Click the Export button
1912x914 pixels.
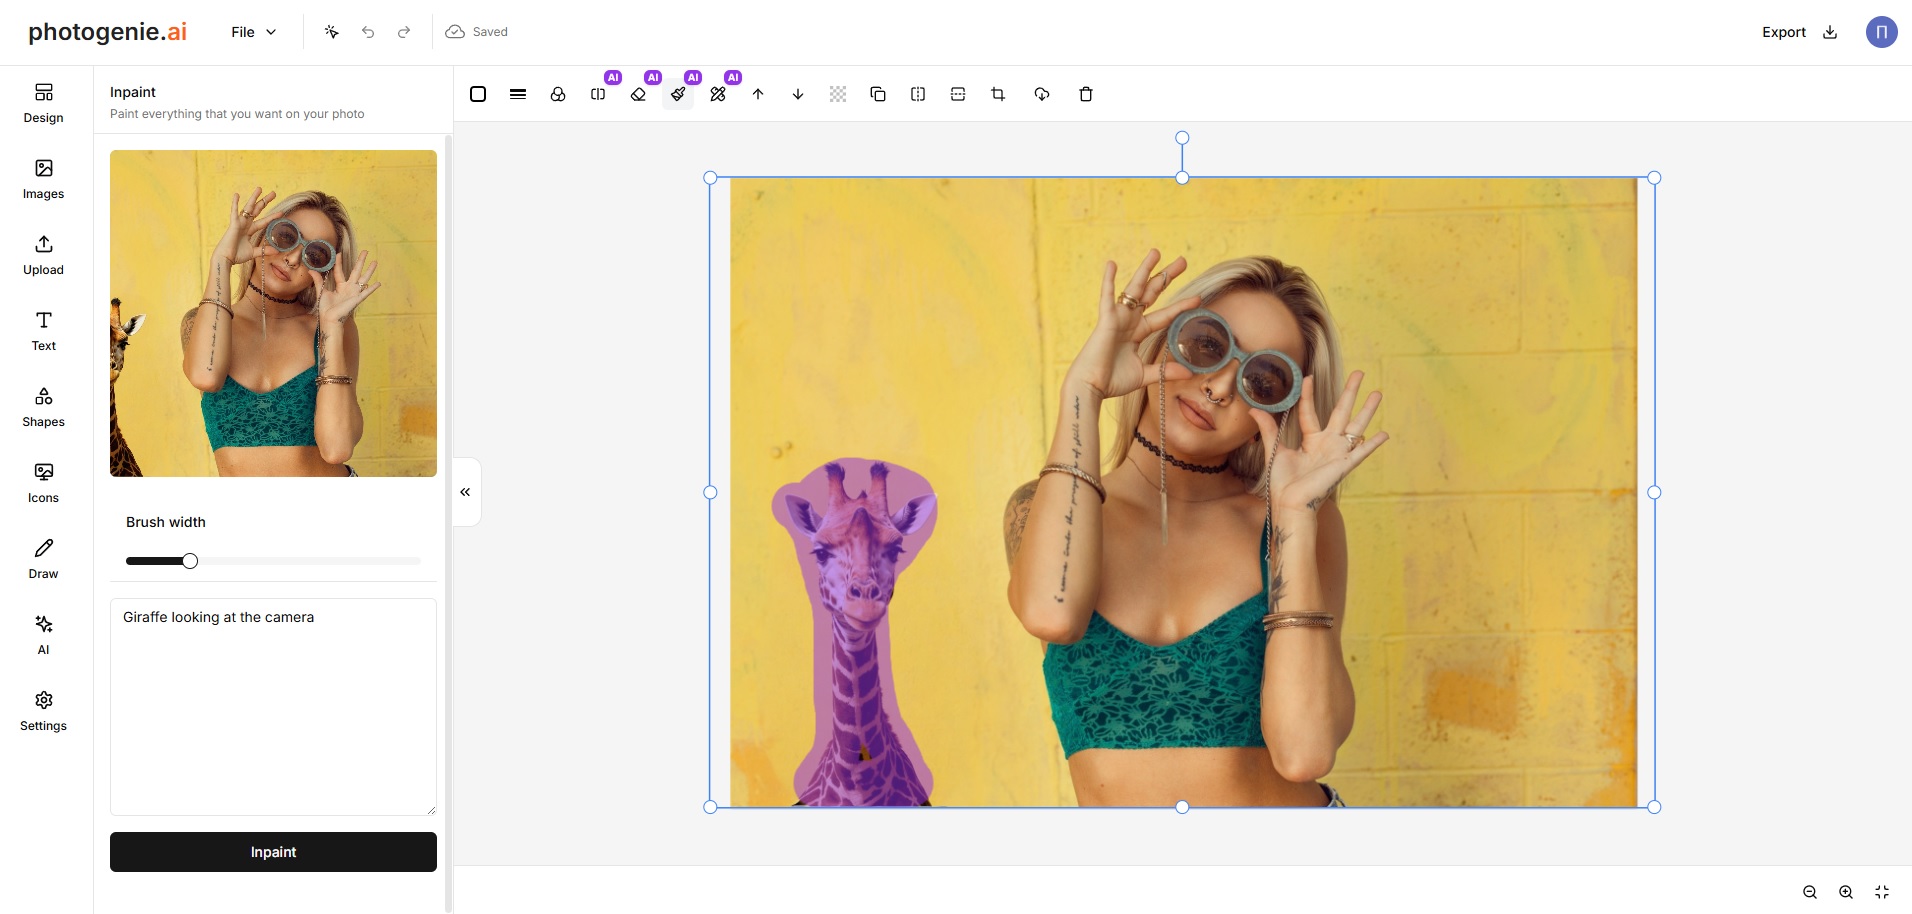click(x=1799, y=32)
